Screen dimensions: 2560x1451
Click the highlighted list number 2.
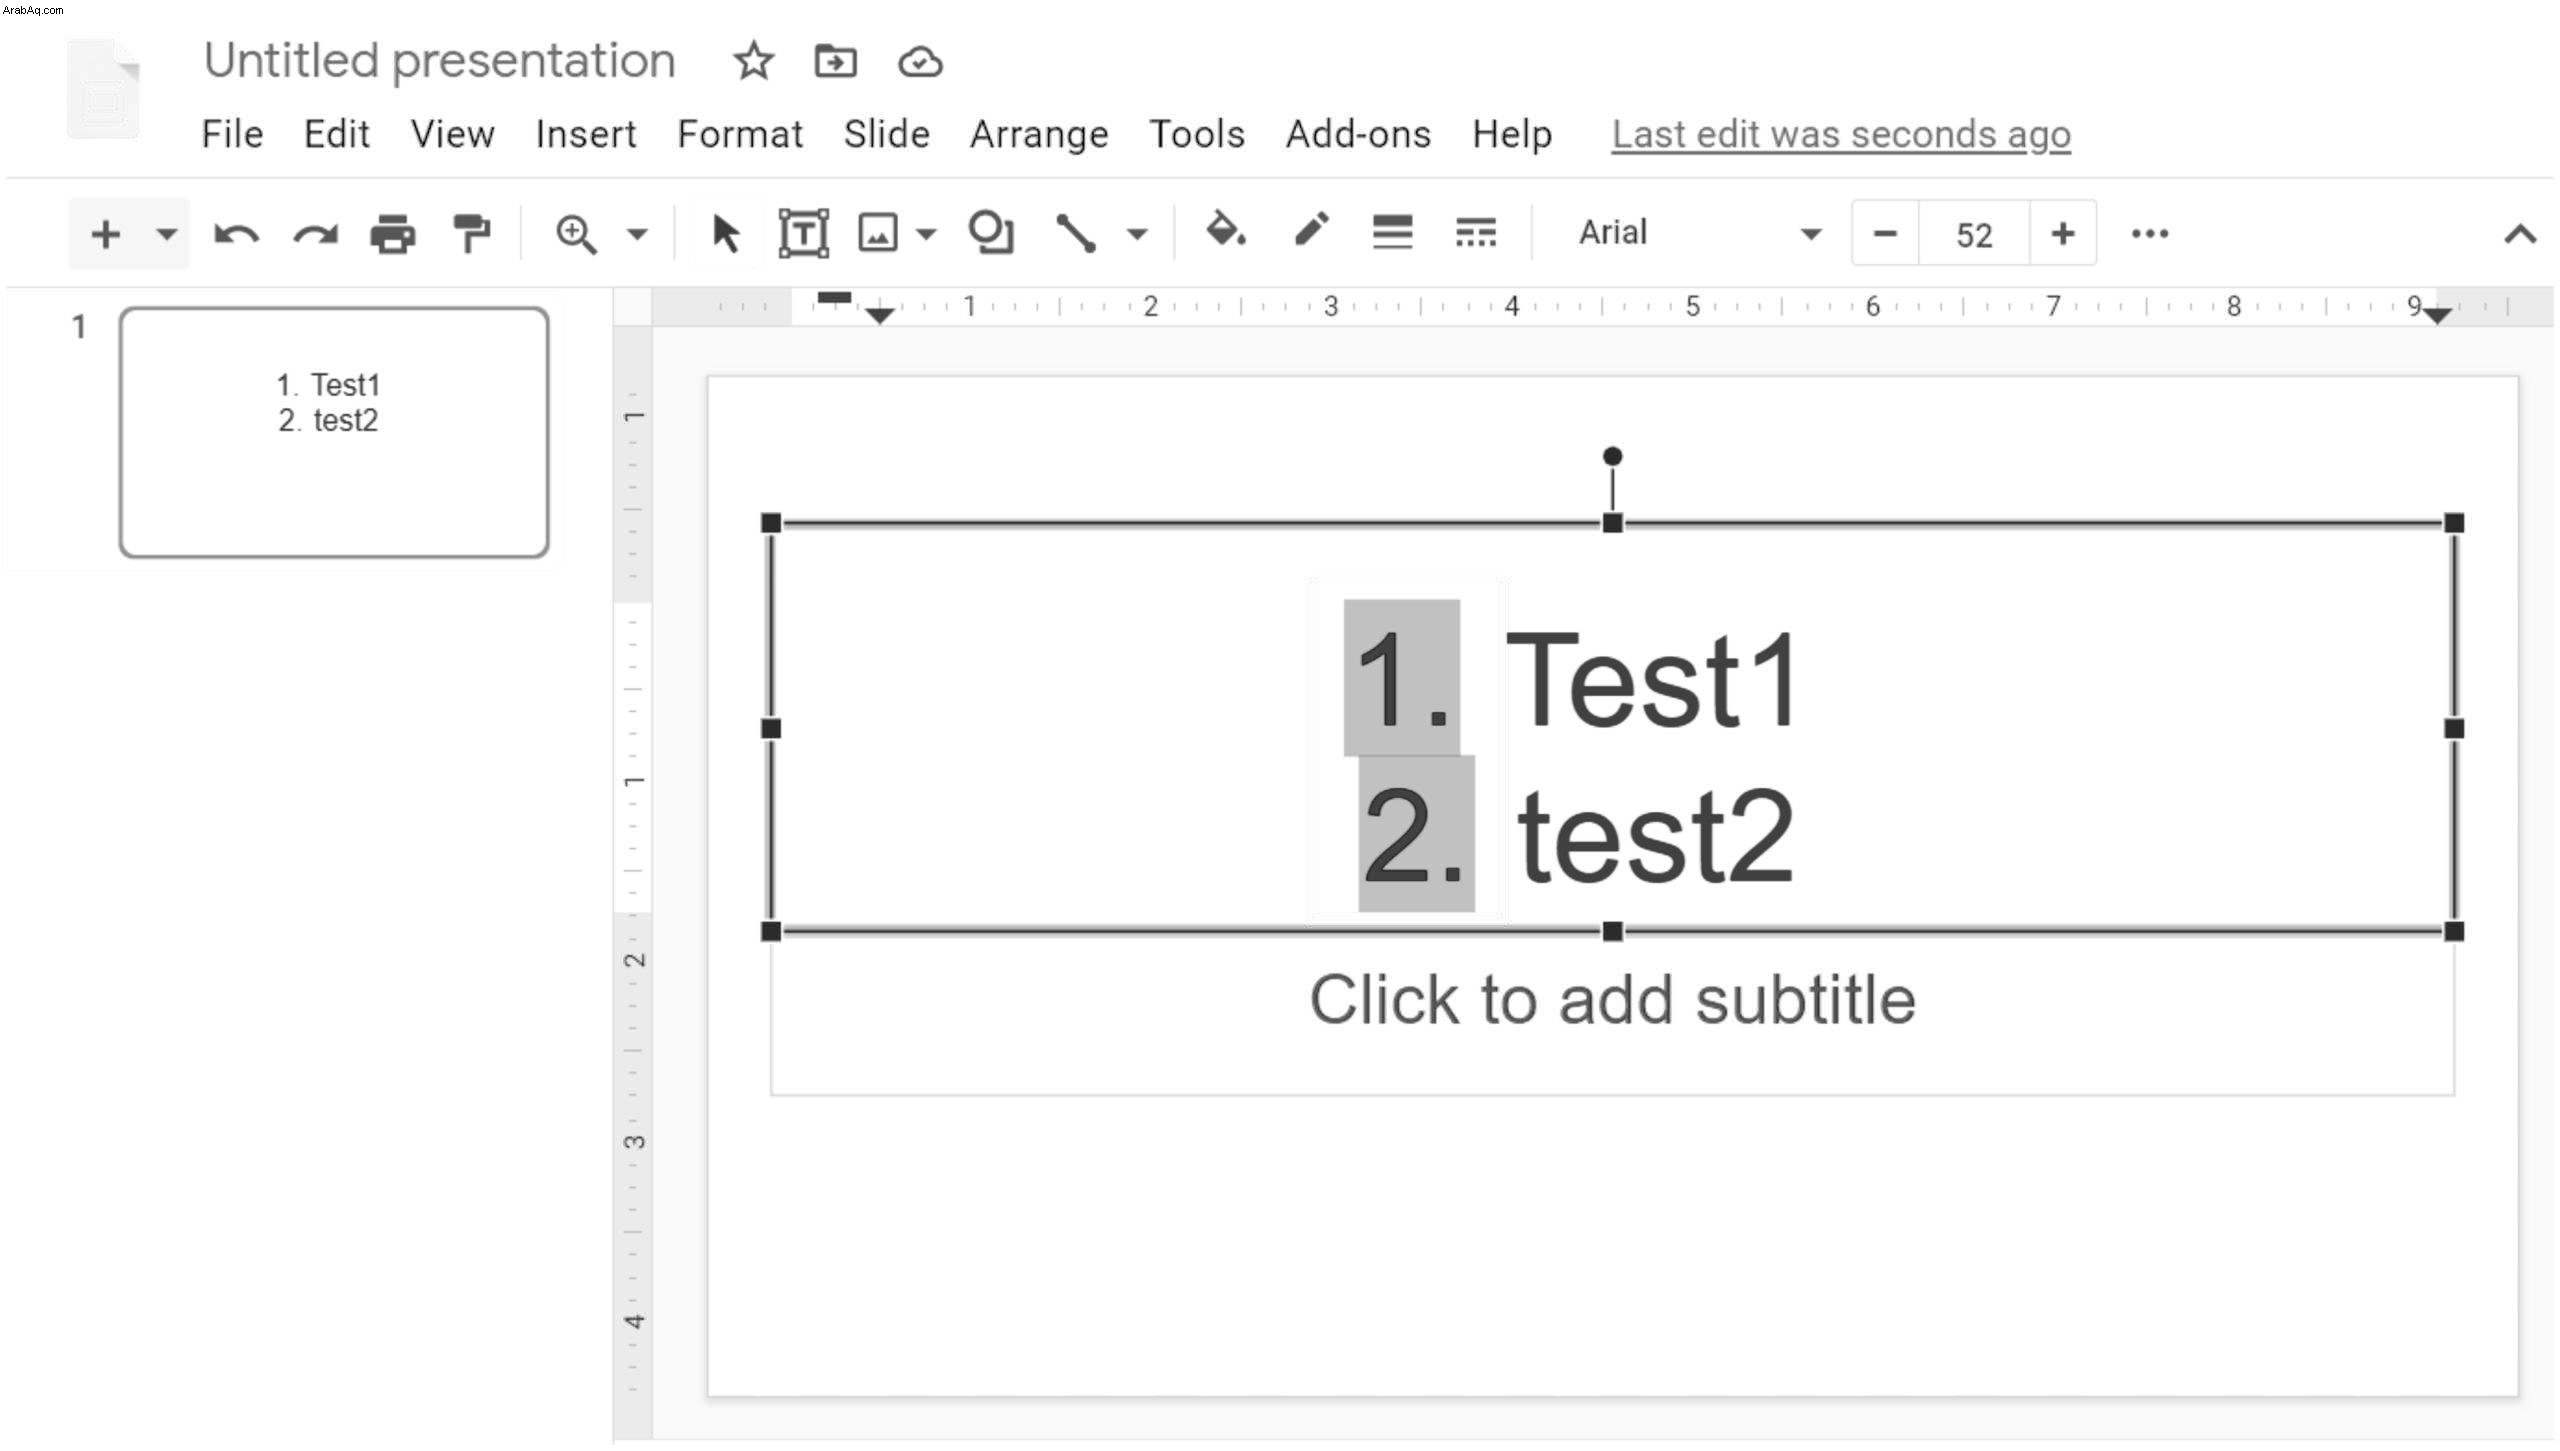1416,834
